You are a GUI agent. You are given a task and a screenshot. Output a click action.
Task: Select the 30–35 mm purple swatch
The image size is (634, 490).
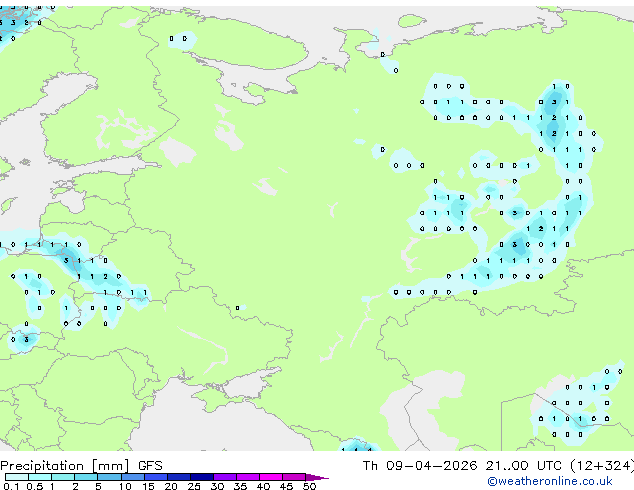click(x=225, y=477)
